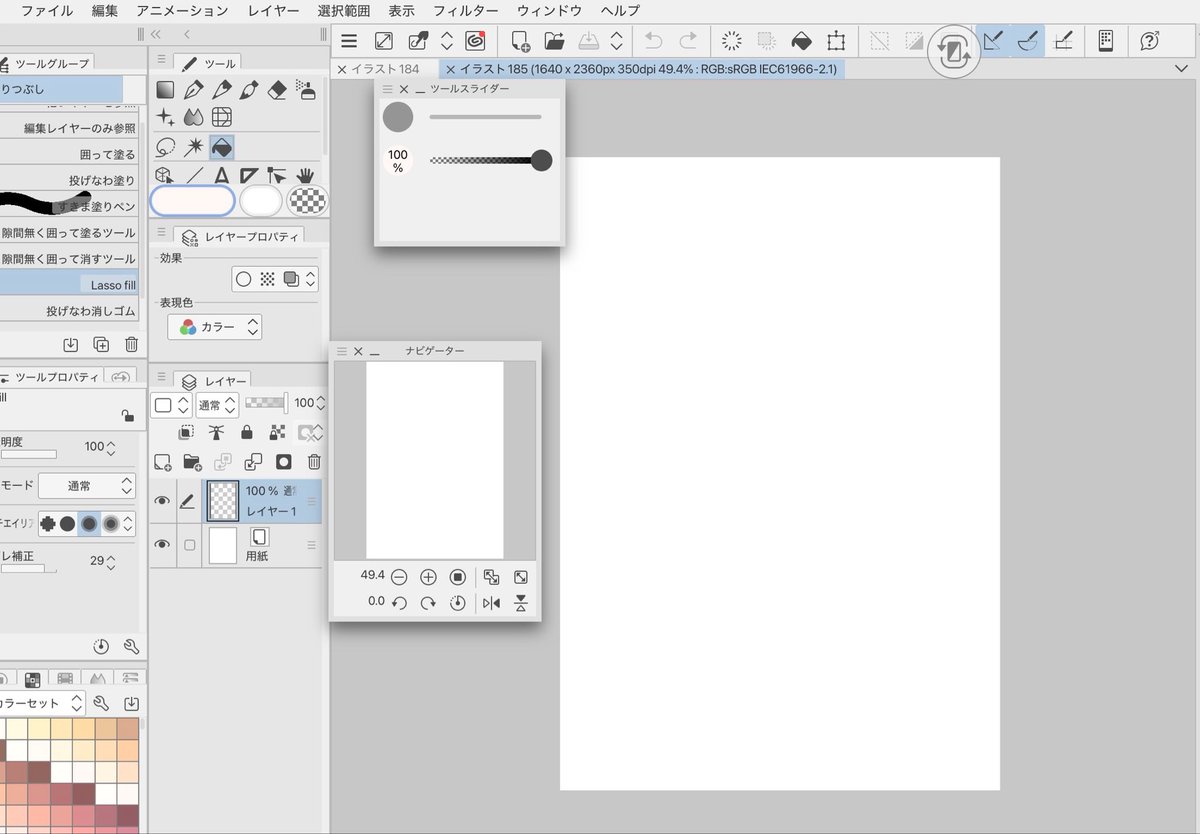Image resolution: width=1200 pixels, height=834 pixels.
Task: Open the 編集 menu
Action: tap(105, 11)
